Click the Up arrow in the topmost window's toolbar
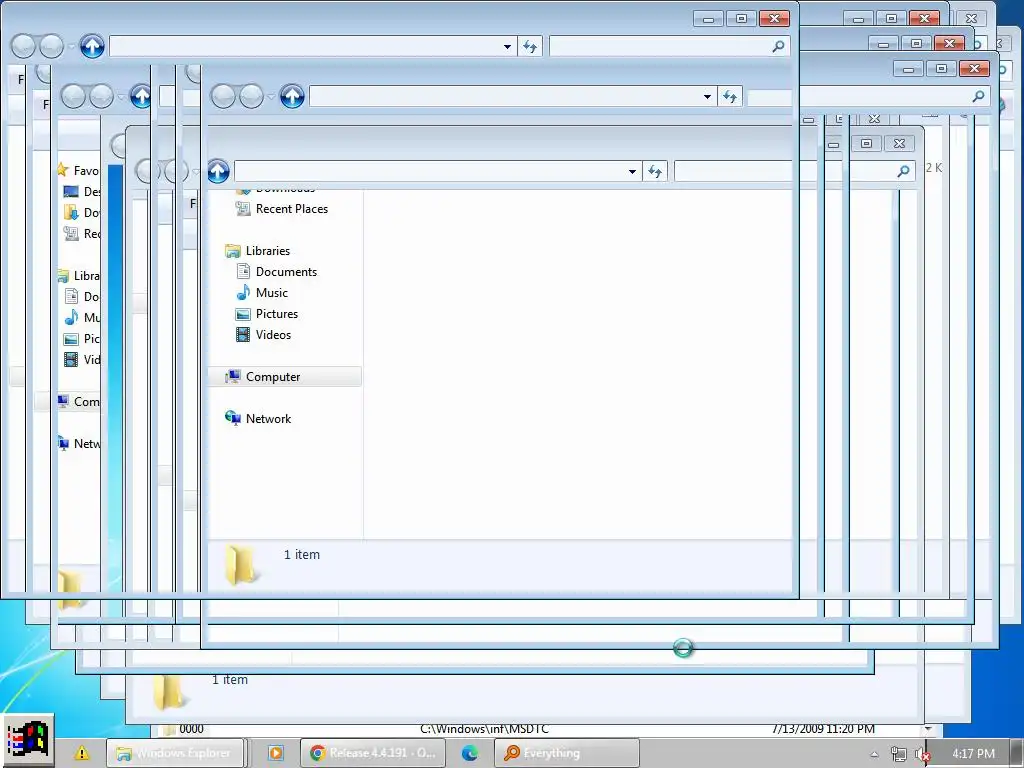Screen dimensions: 1024x768 [x=92, y=46]
